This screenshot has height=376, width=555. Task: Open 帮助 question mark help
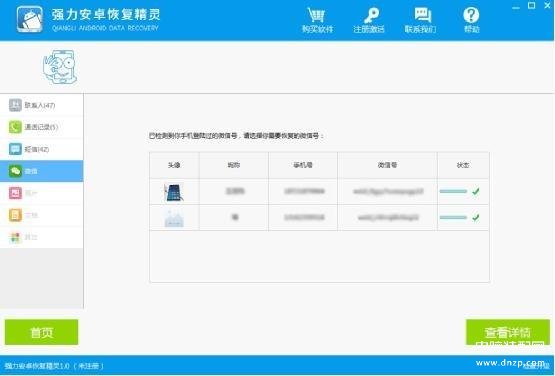[x=471, y=20]
